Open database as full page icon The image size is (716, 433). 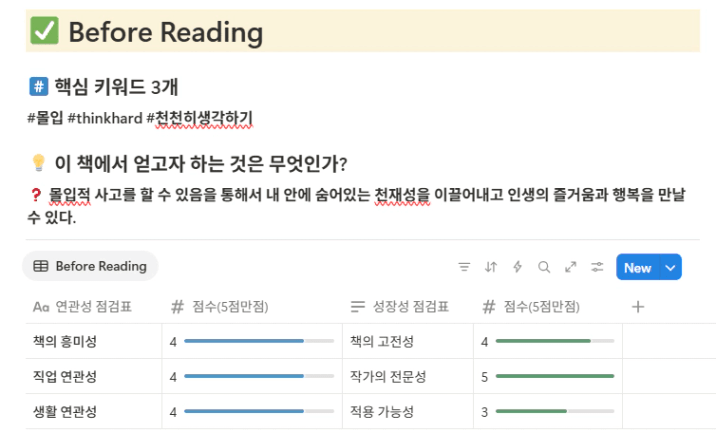click(x=570, y=267)
